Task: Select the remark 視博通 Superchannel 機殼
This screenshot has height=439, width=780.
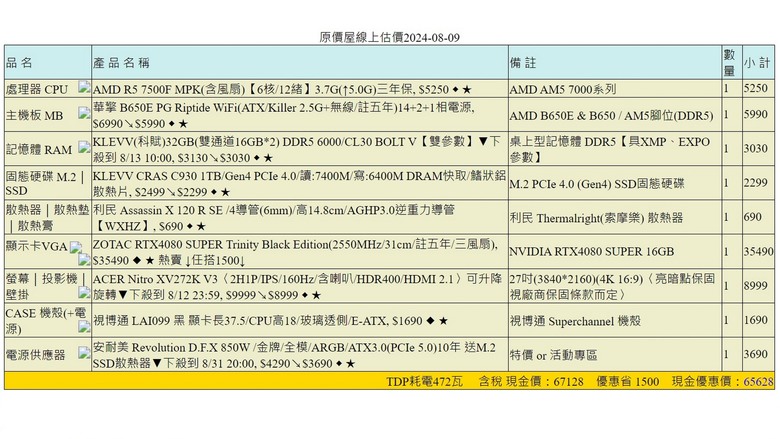Action: [x=575, y=321]
